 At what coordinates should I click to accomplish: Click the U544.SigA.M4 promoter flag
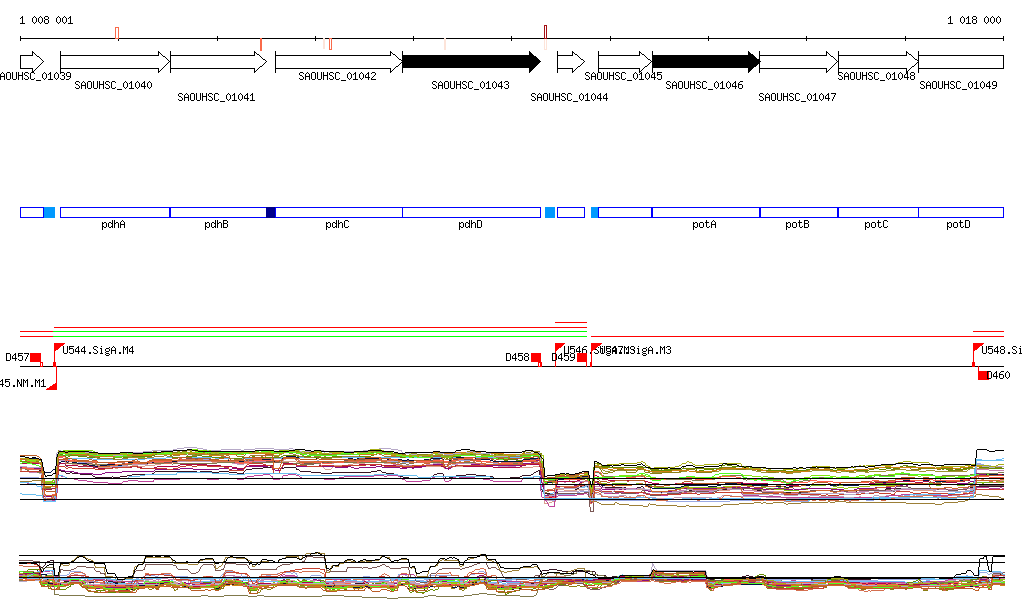pyautogui.click(x=59, y=348)
